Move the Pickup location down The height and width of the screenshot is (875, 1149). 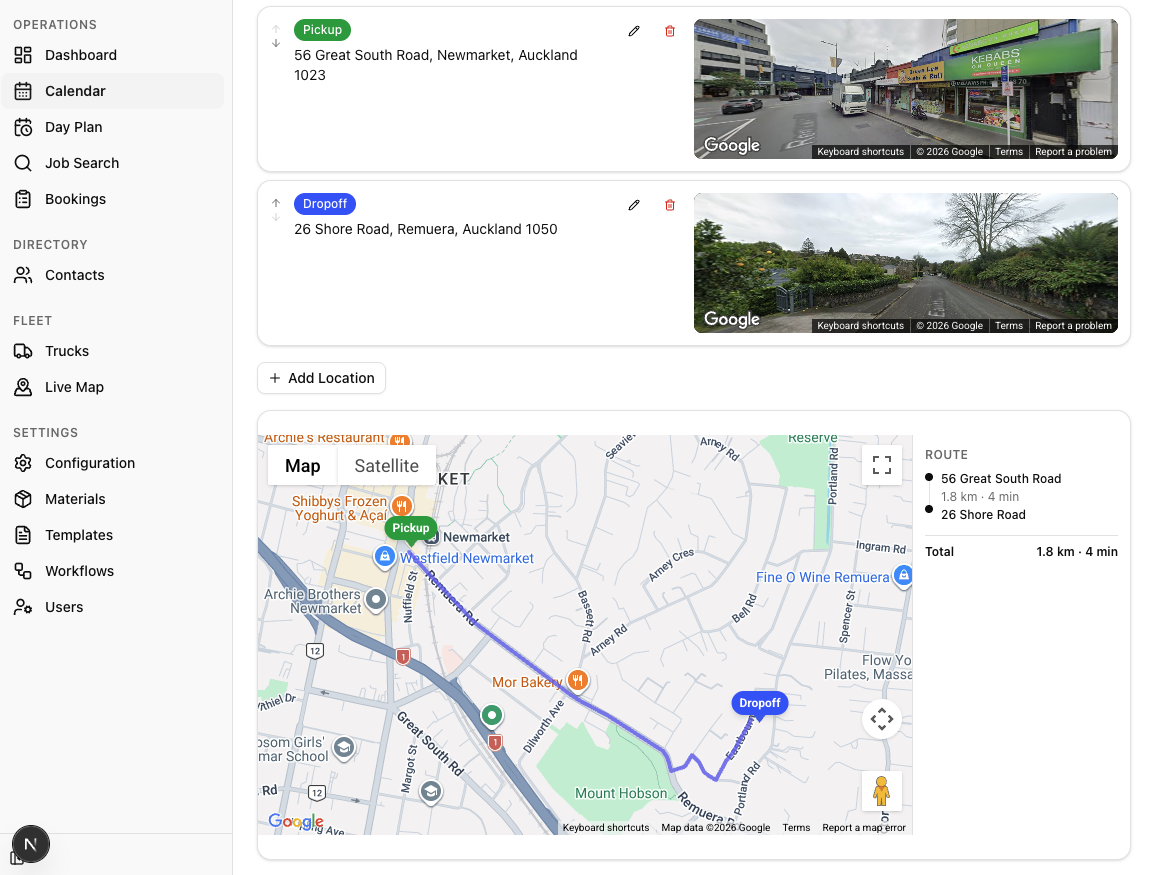click(x=276, y=43)
